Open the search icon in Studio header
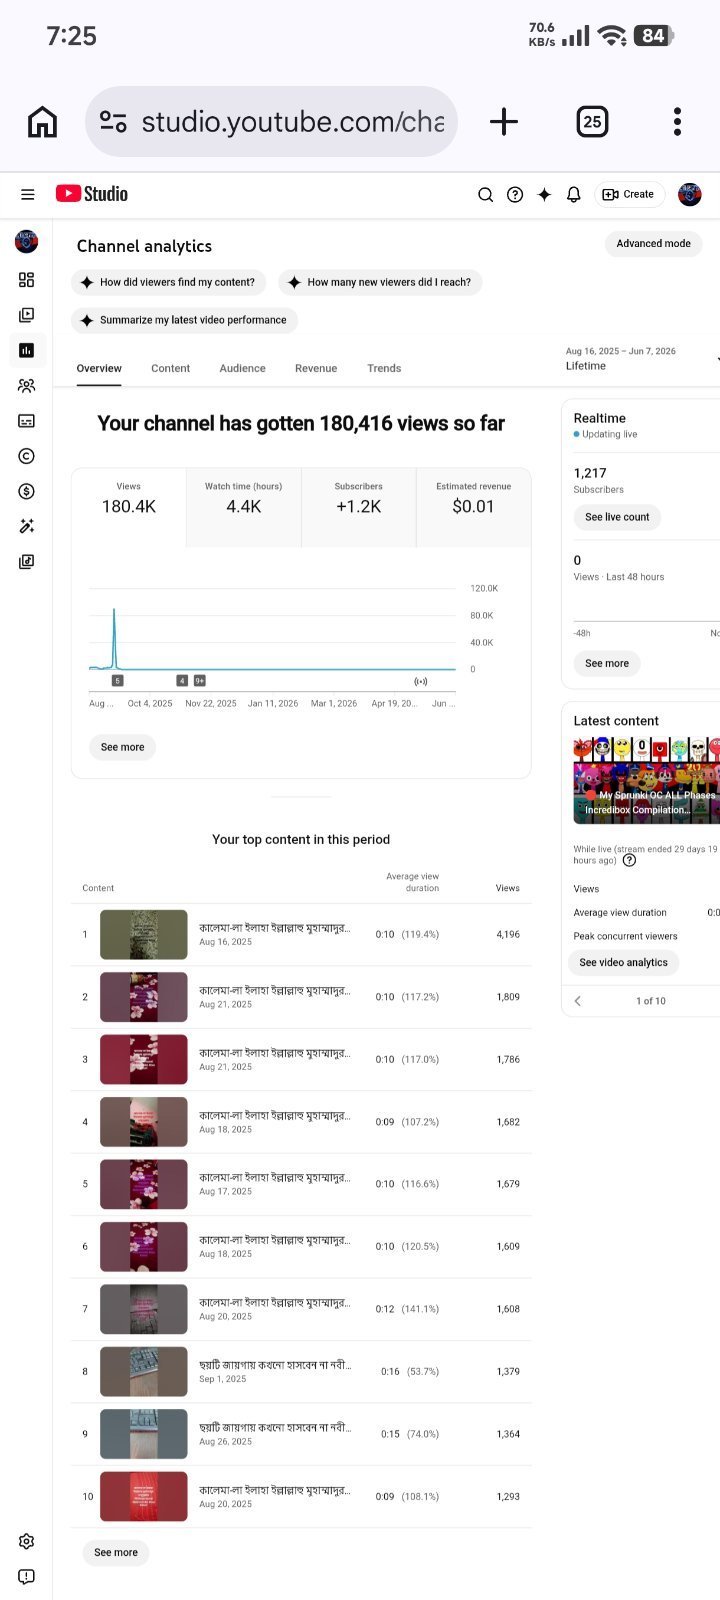Screen dimensions: 720x1600 point(485,195)
